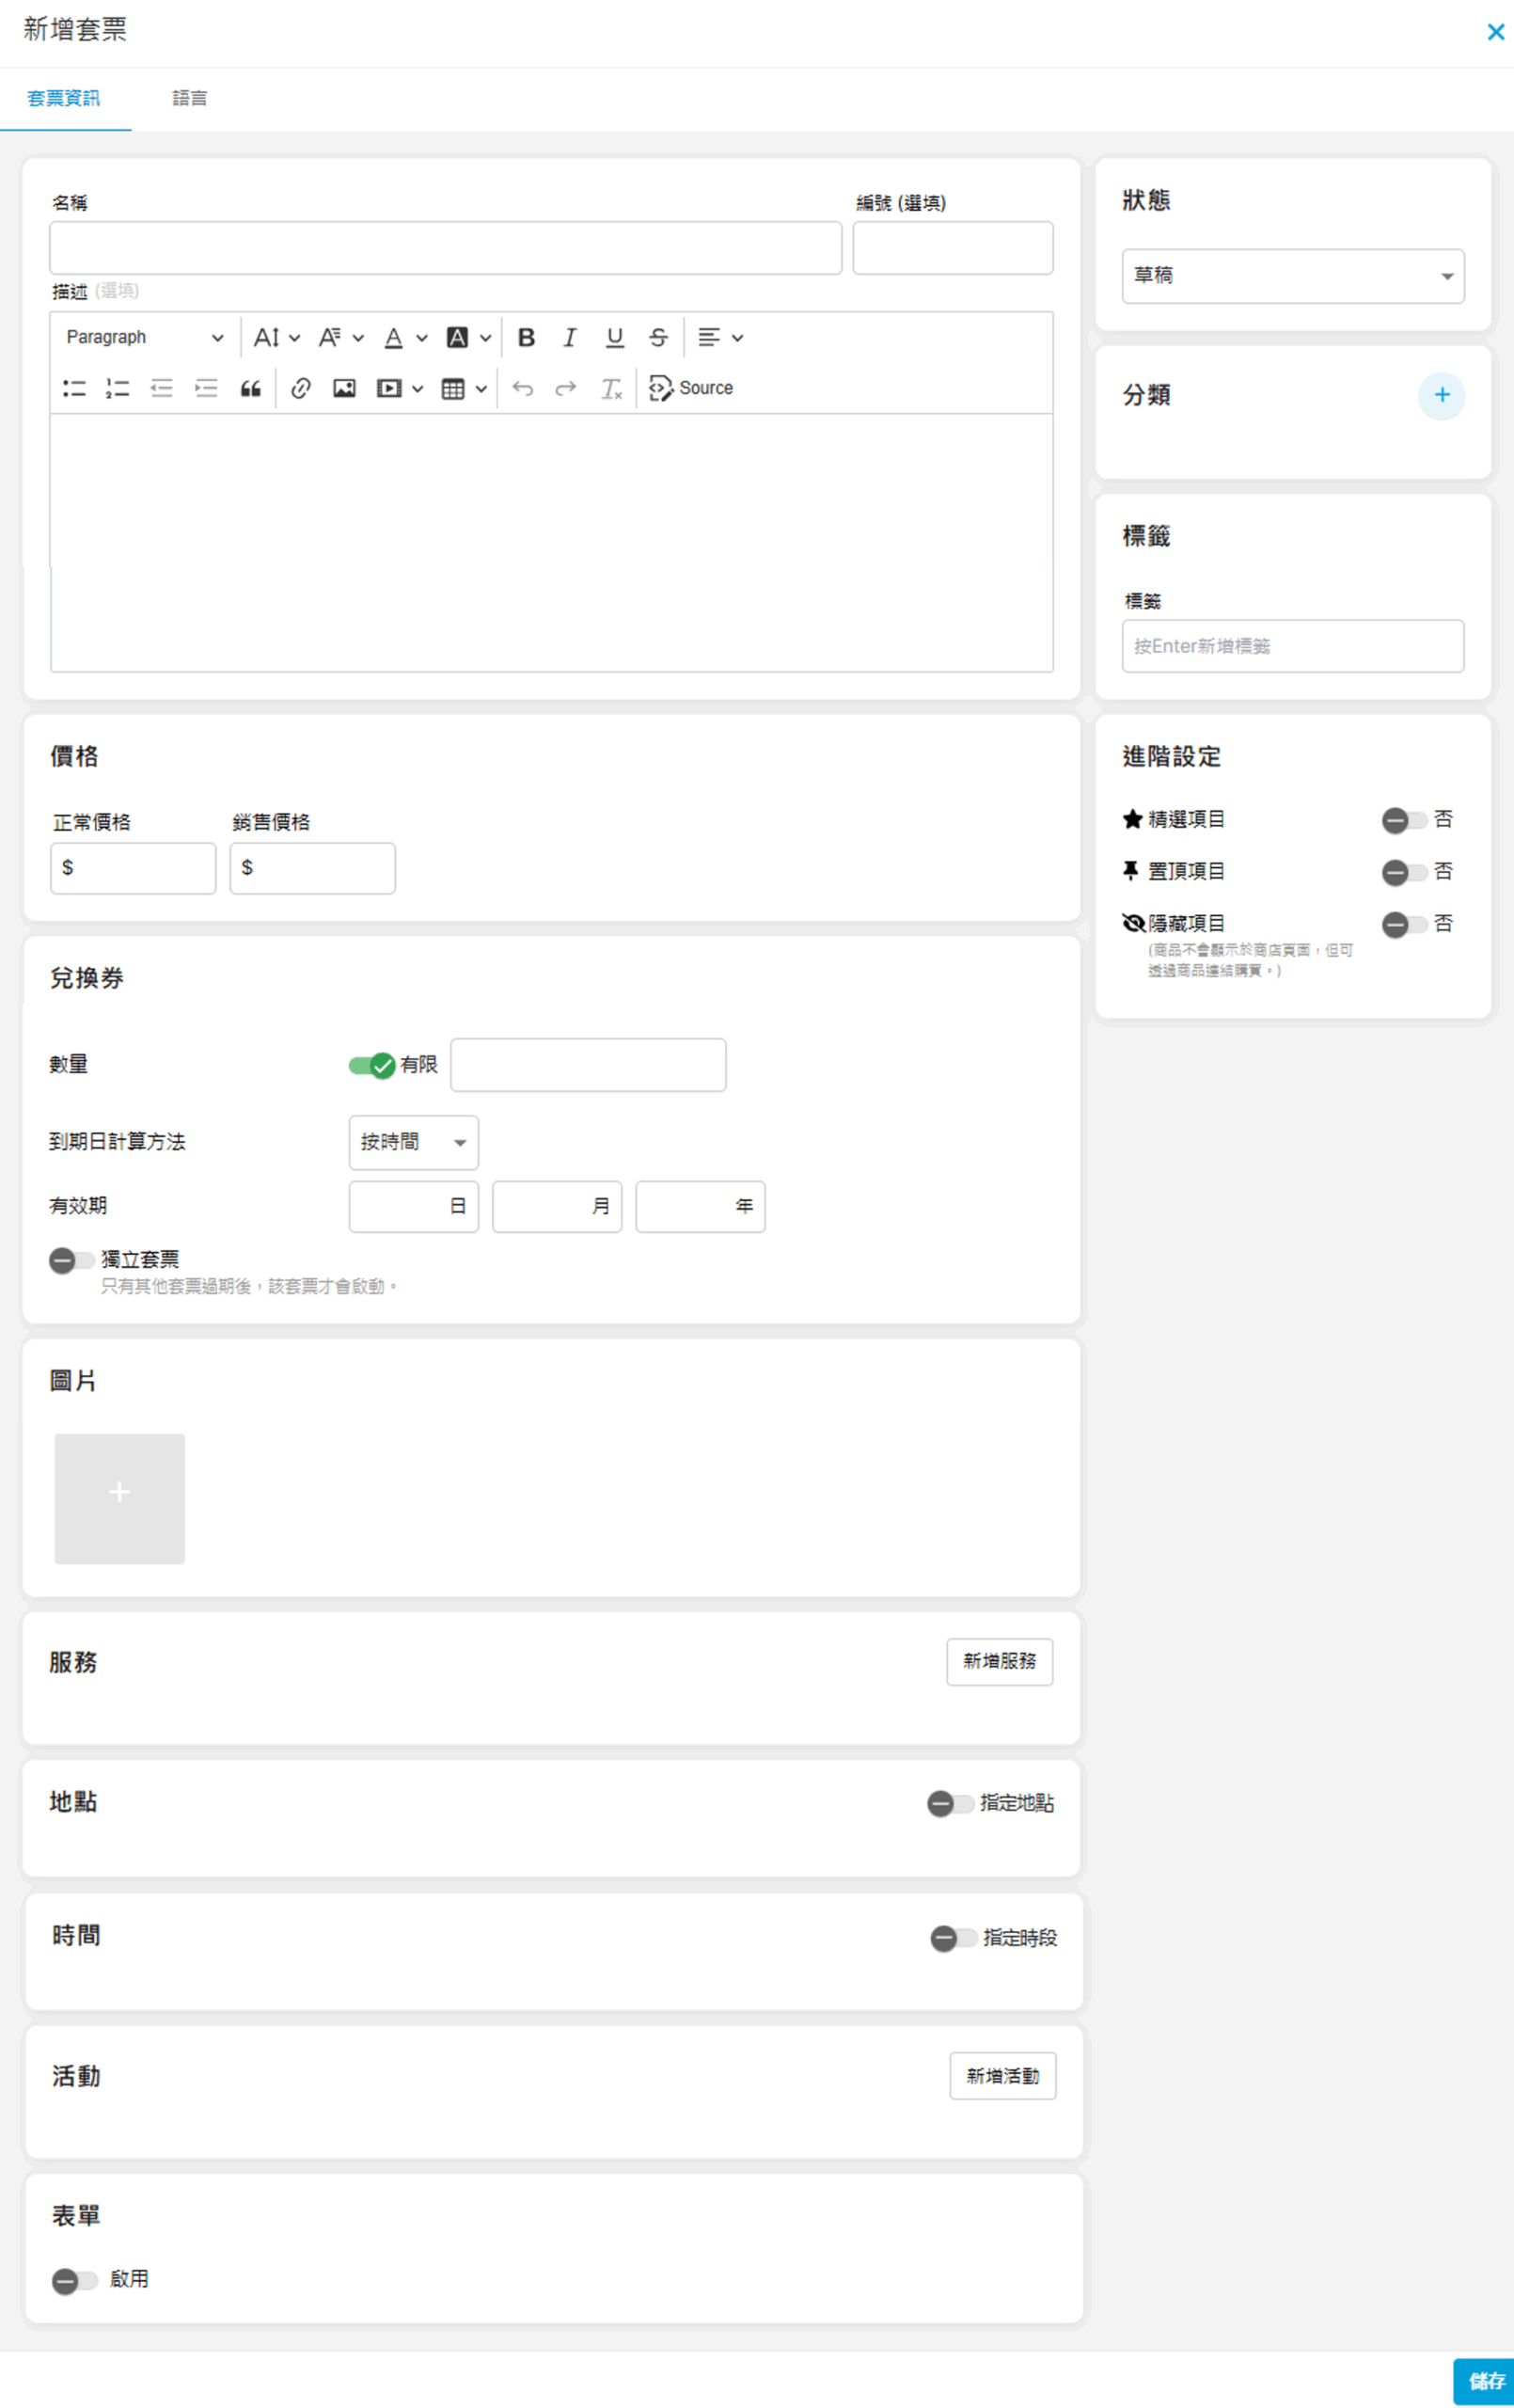1514x2408 pixels.
Task: Click the insert image icon in editor
Action: point(344,388)
